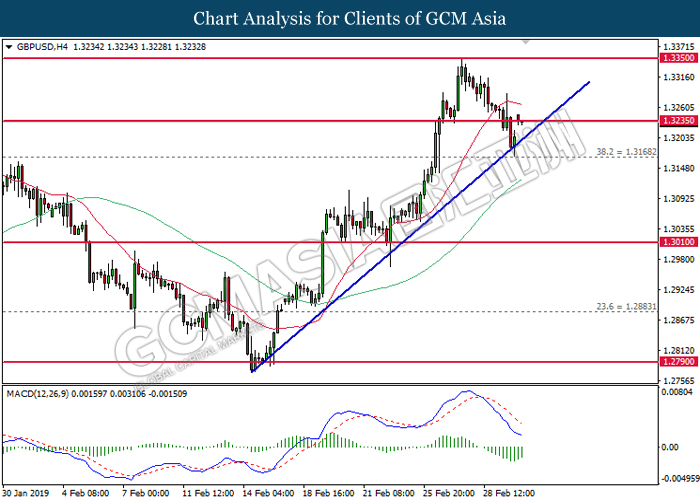Click the dropdown triangle beside GBPUSD,H4
The height and width of the screenshot is (500, 700).
coord(8,47)
